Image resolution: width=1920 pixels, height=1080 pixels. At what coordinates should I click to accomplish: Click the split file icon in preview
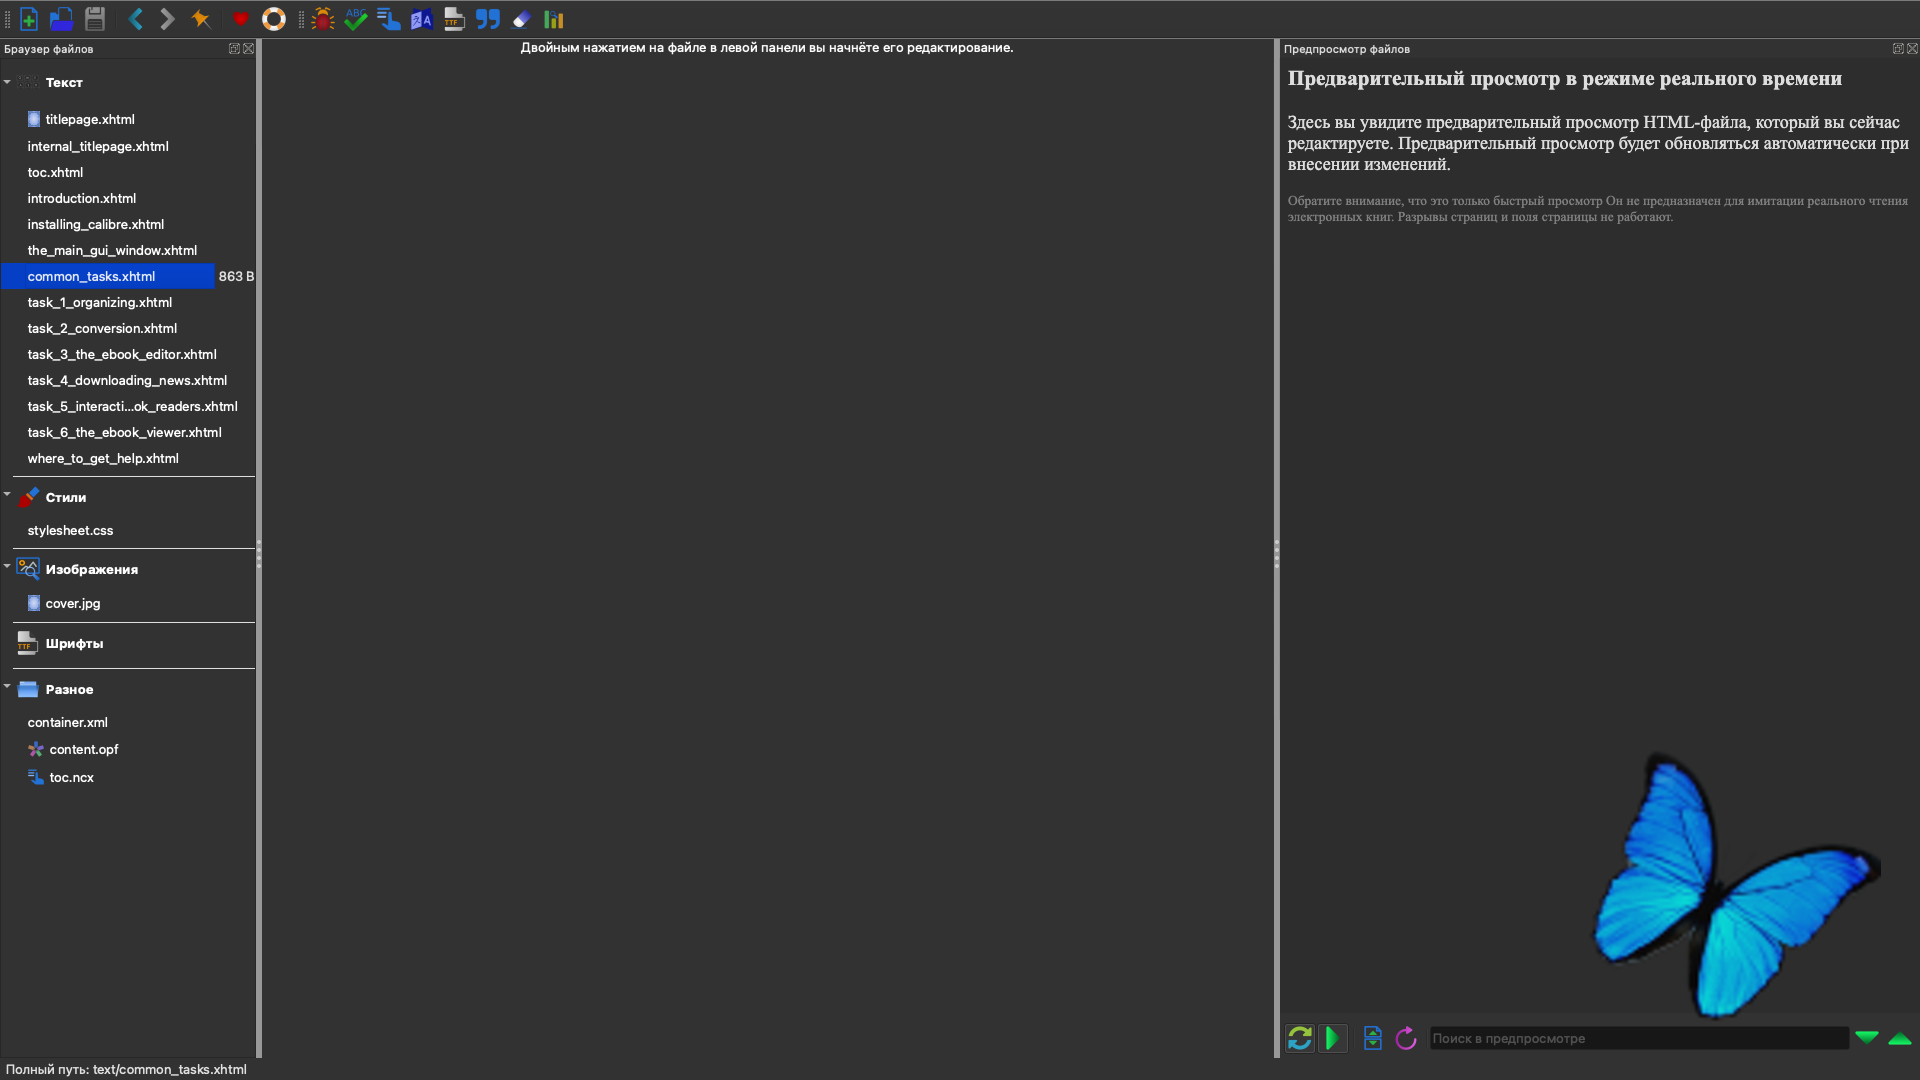pyautogui.click(x=1372, y=1038)
